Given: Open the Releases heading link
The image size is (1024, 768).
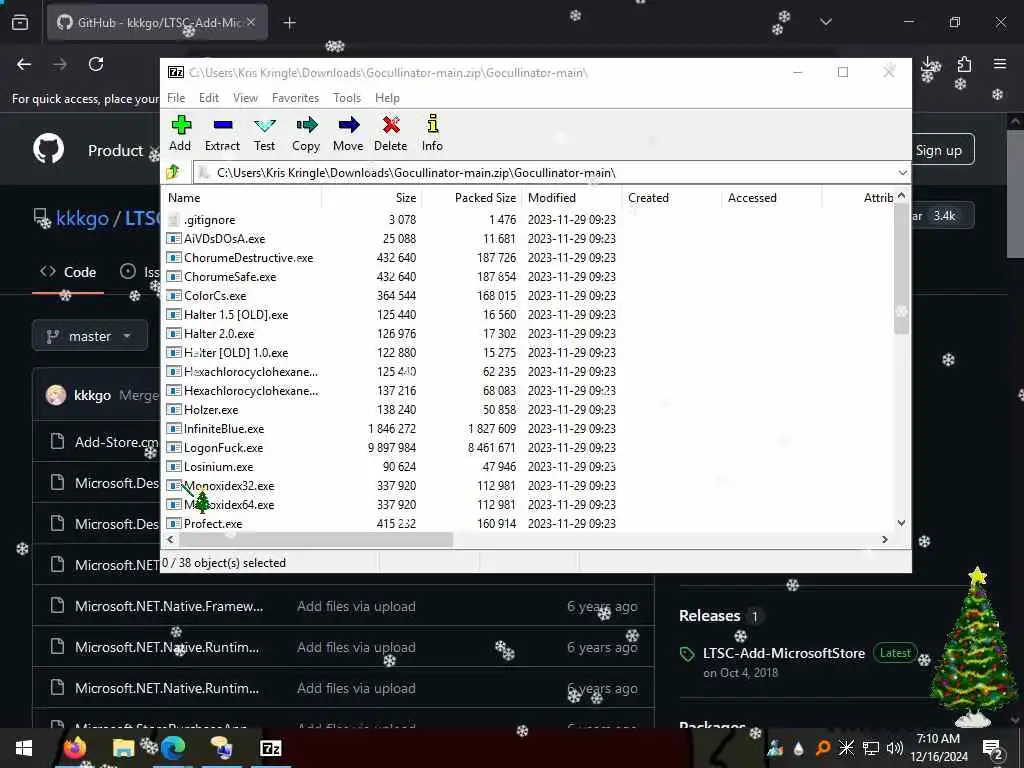Looking at the screenshot, I should tap(710, 616).
